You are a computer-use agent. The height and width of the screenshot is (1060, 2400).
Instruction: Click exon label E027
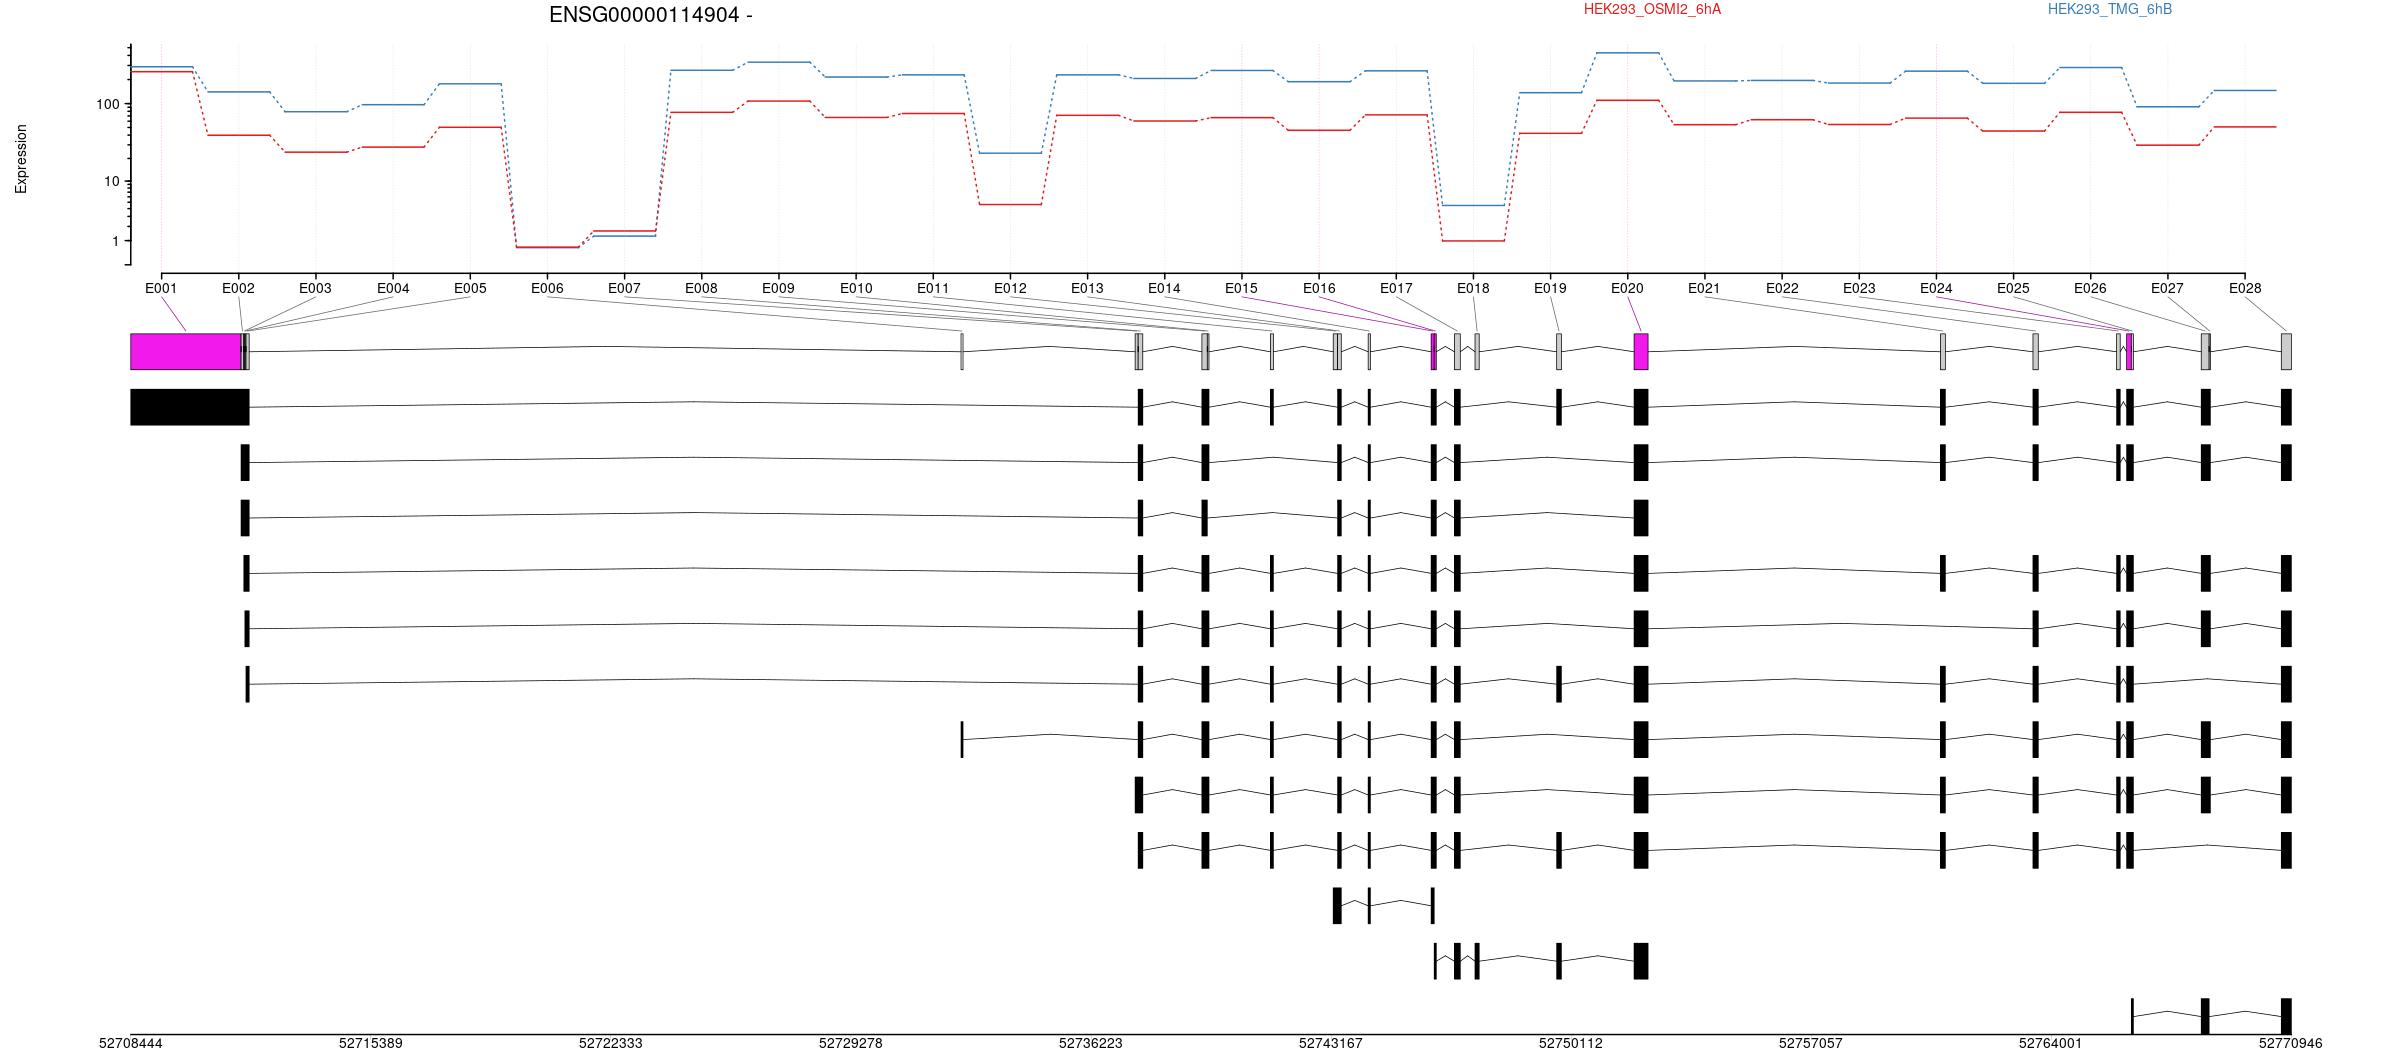[2167, 288]
